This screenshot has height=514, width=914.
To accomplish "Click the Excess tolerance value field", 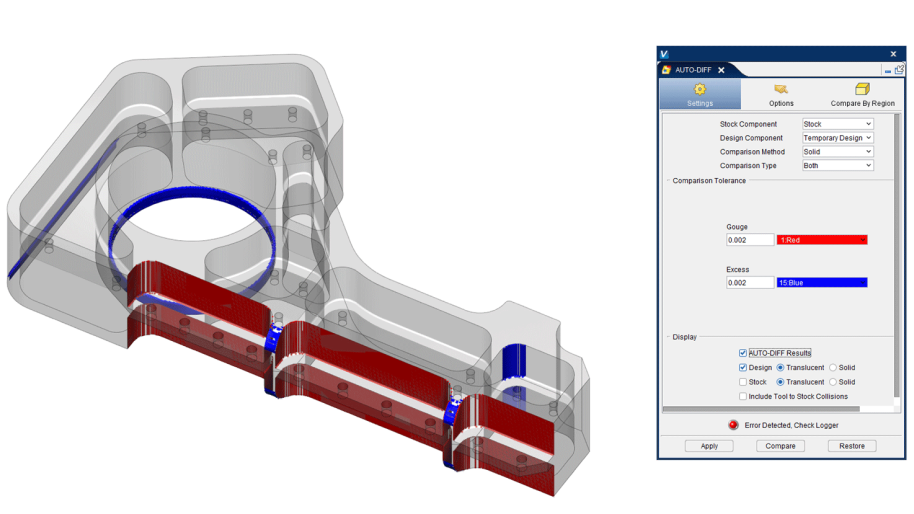I will [x=750, y=283].
